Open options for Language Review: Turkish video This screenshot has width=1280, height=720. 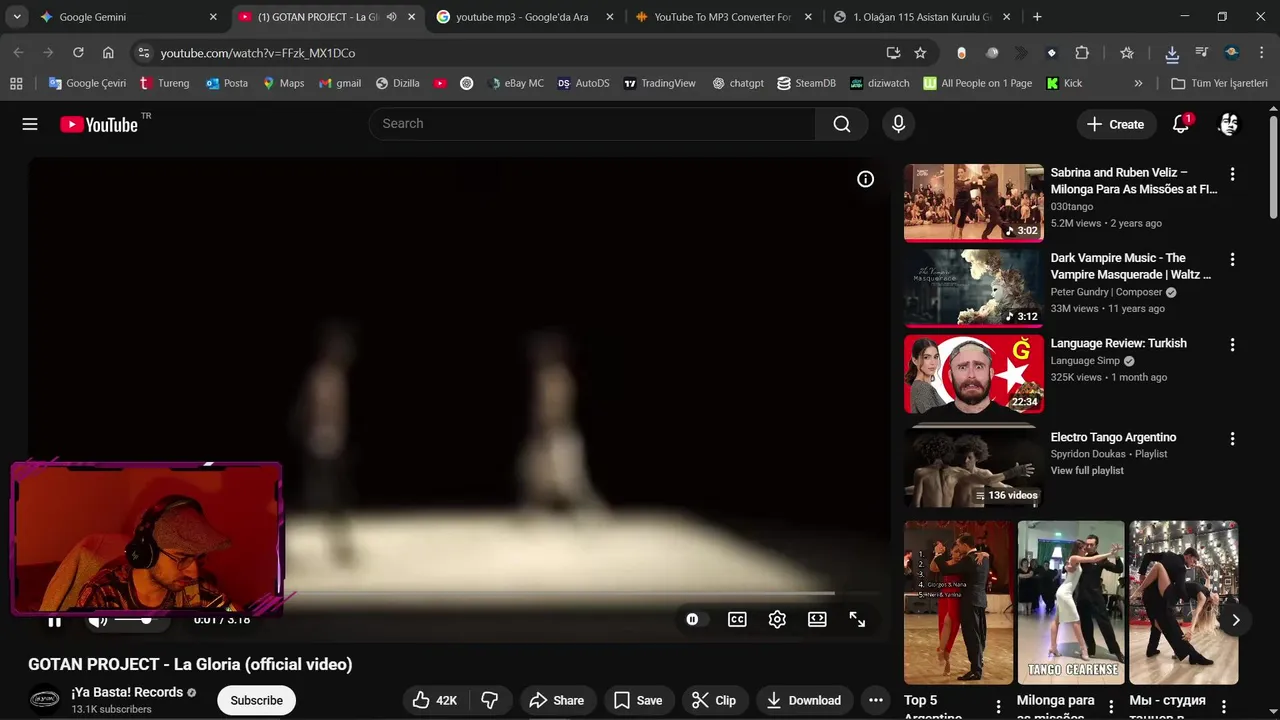coord(1232,345)
